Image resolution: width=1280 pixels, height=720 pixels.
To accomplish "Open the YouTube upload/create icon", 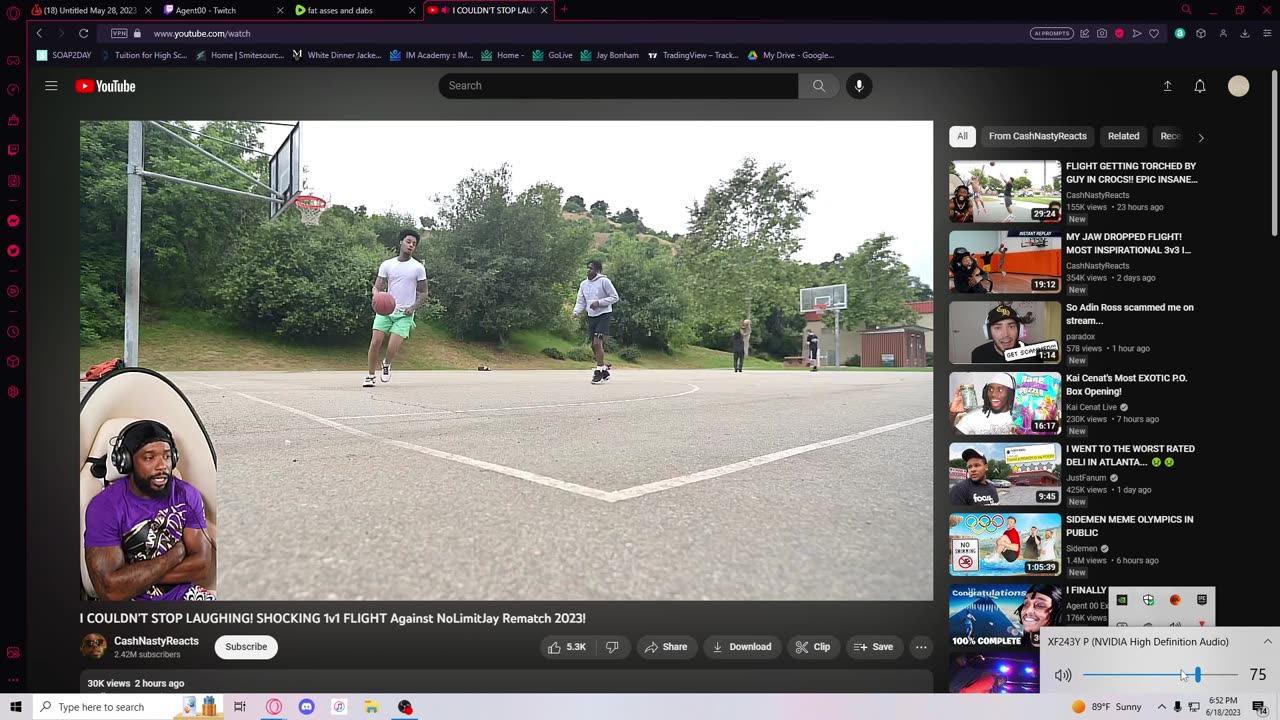I will [1167, 86].
